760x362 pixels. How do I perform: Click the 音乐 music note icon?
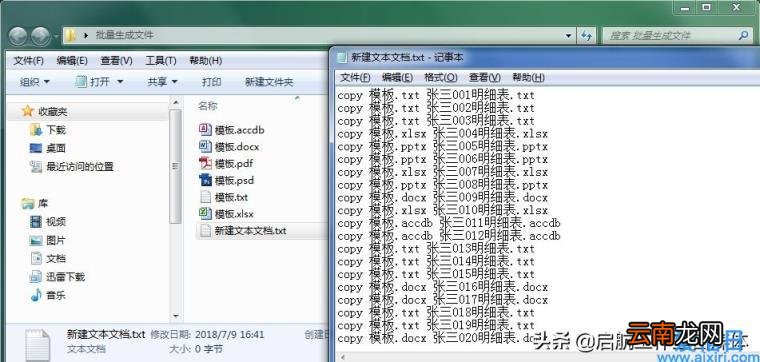35,295
